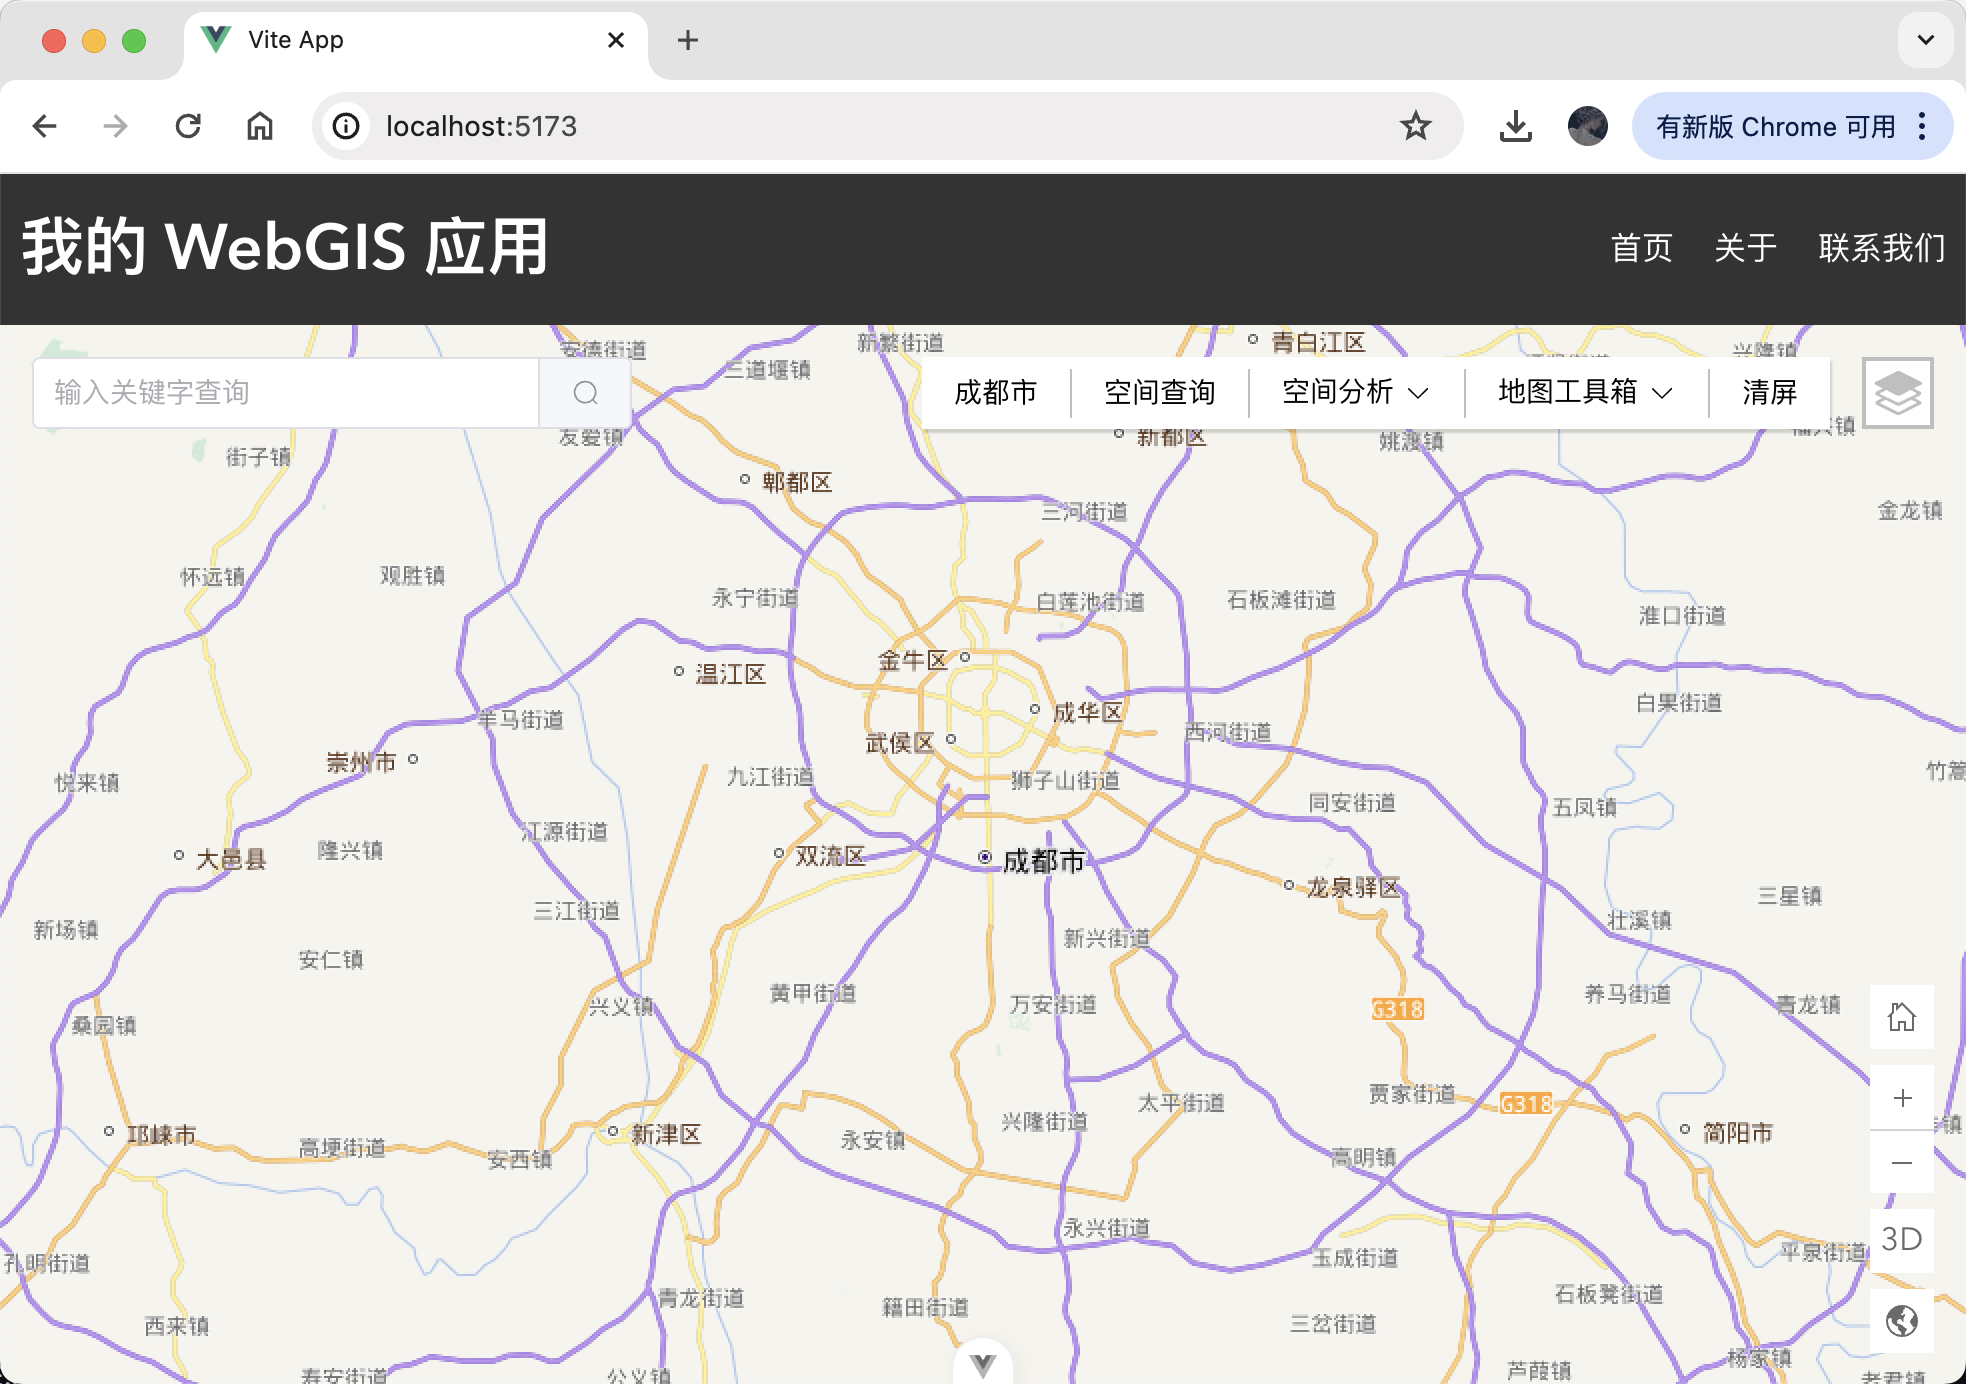The height and width of the screenshot is (1384, 1966).
Task: Open the Chrome profile avatar
Action: coord(1588,126)
